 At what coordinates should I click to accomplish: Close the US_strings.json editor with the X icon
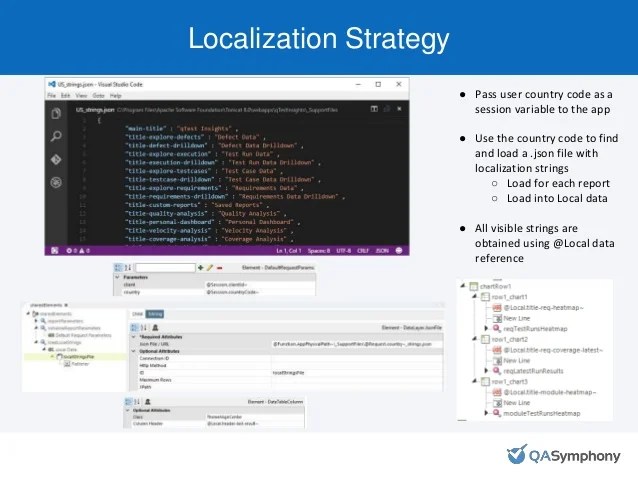coord(400,109)
